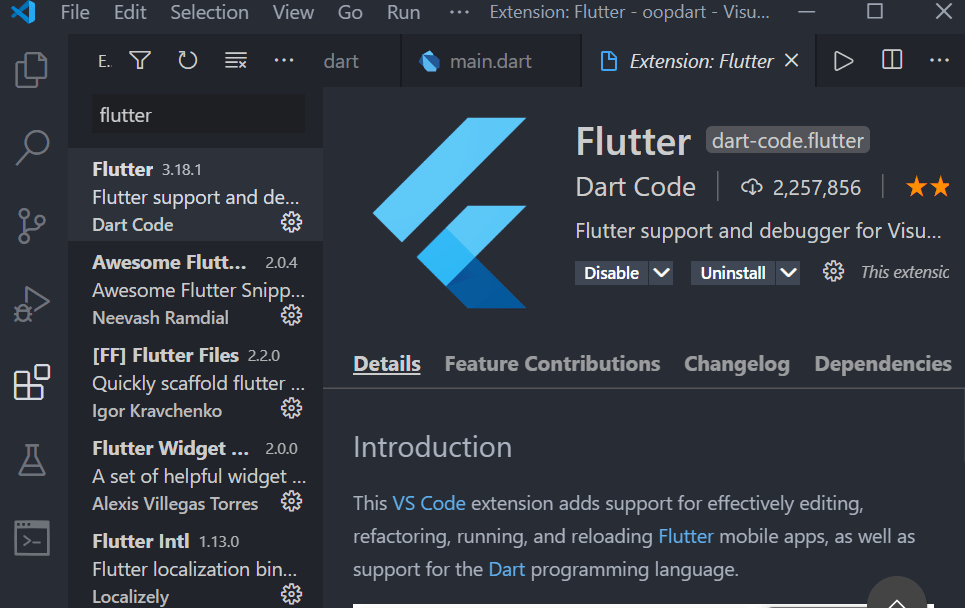Clear extensions search results
The image size is (965, 608).
click(x=236, y=60)
